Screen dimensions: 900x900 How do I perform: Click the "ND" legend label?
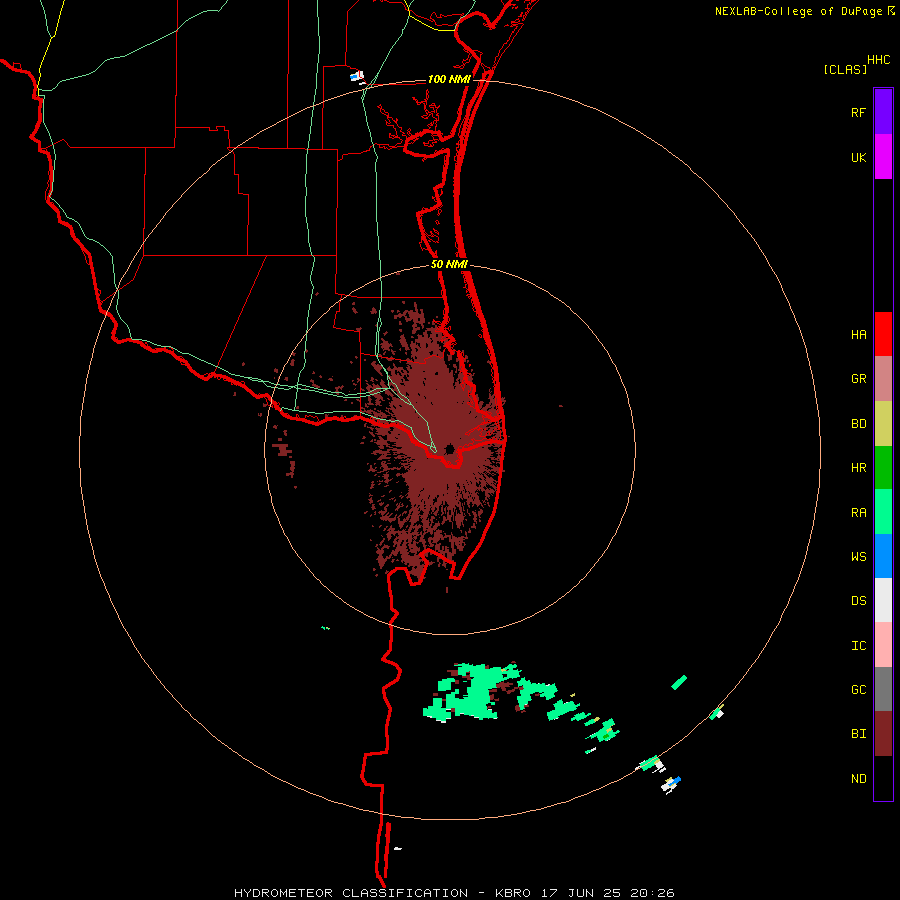858,779
